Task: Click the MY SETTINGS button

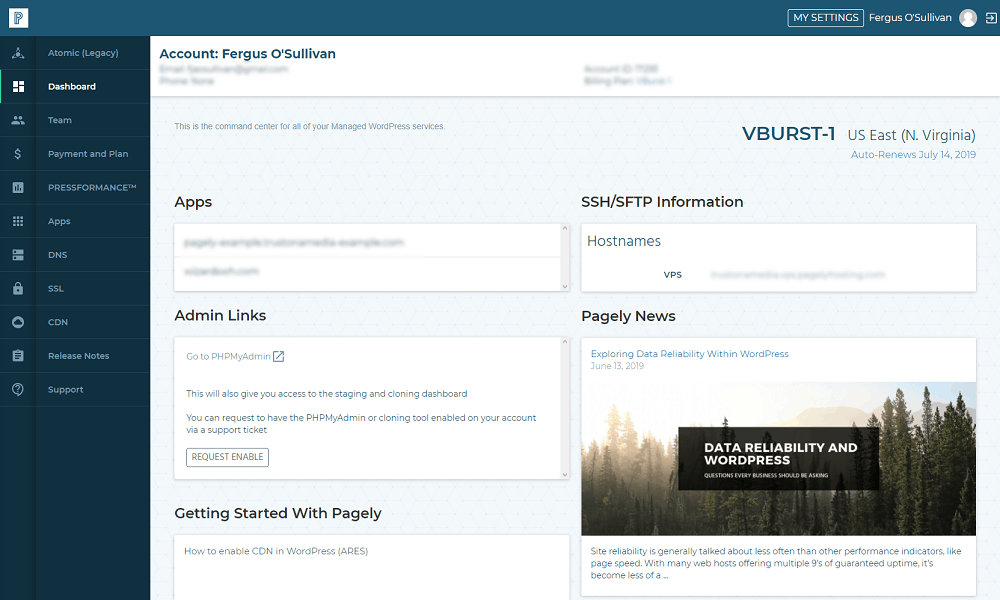Action: [826, 18]
